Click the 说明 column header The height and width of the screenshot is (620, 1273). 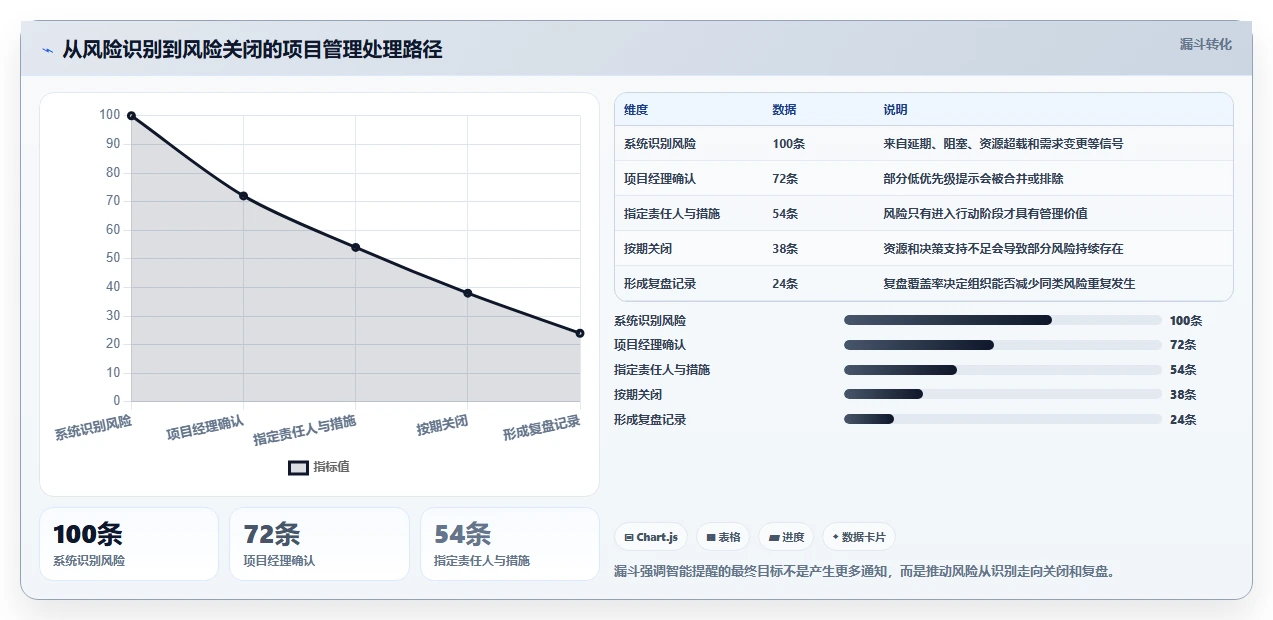895,110
